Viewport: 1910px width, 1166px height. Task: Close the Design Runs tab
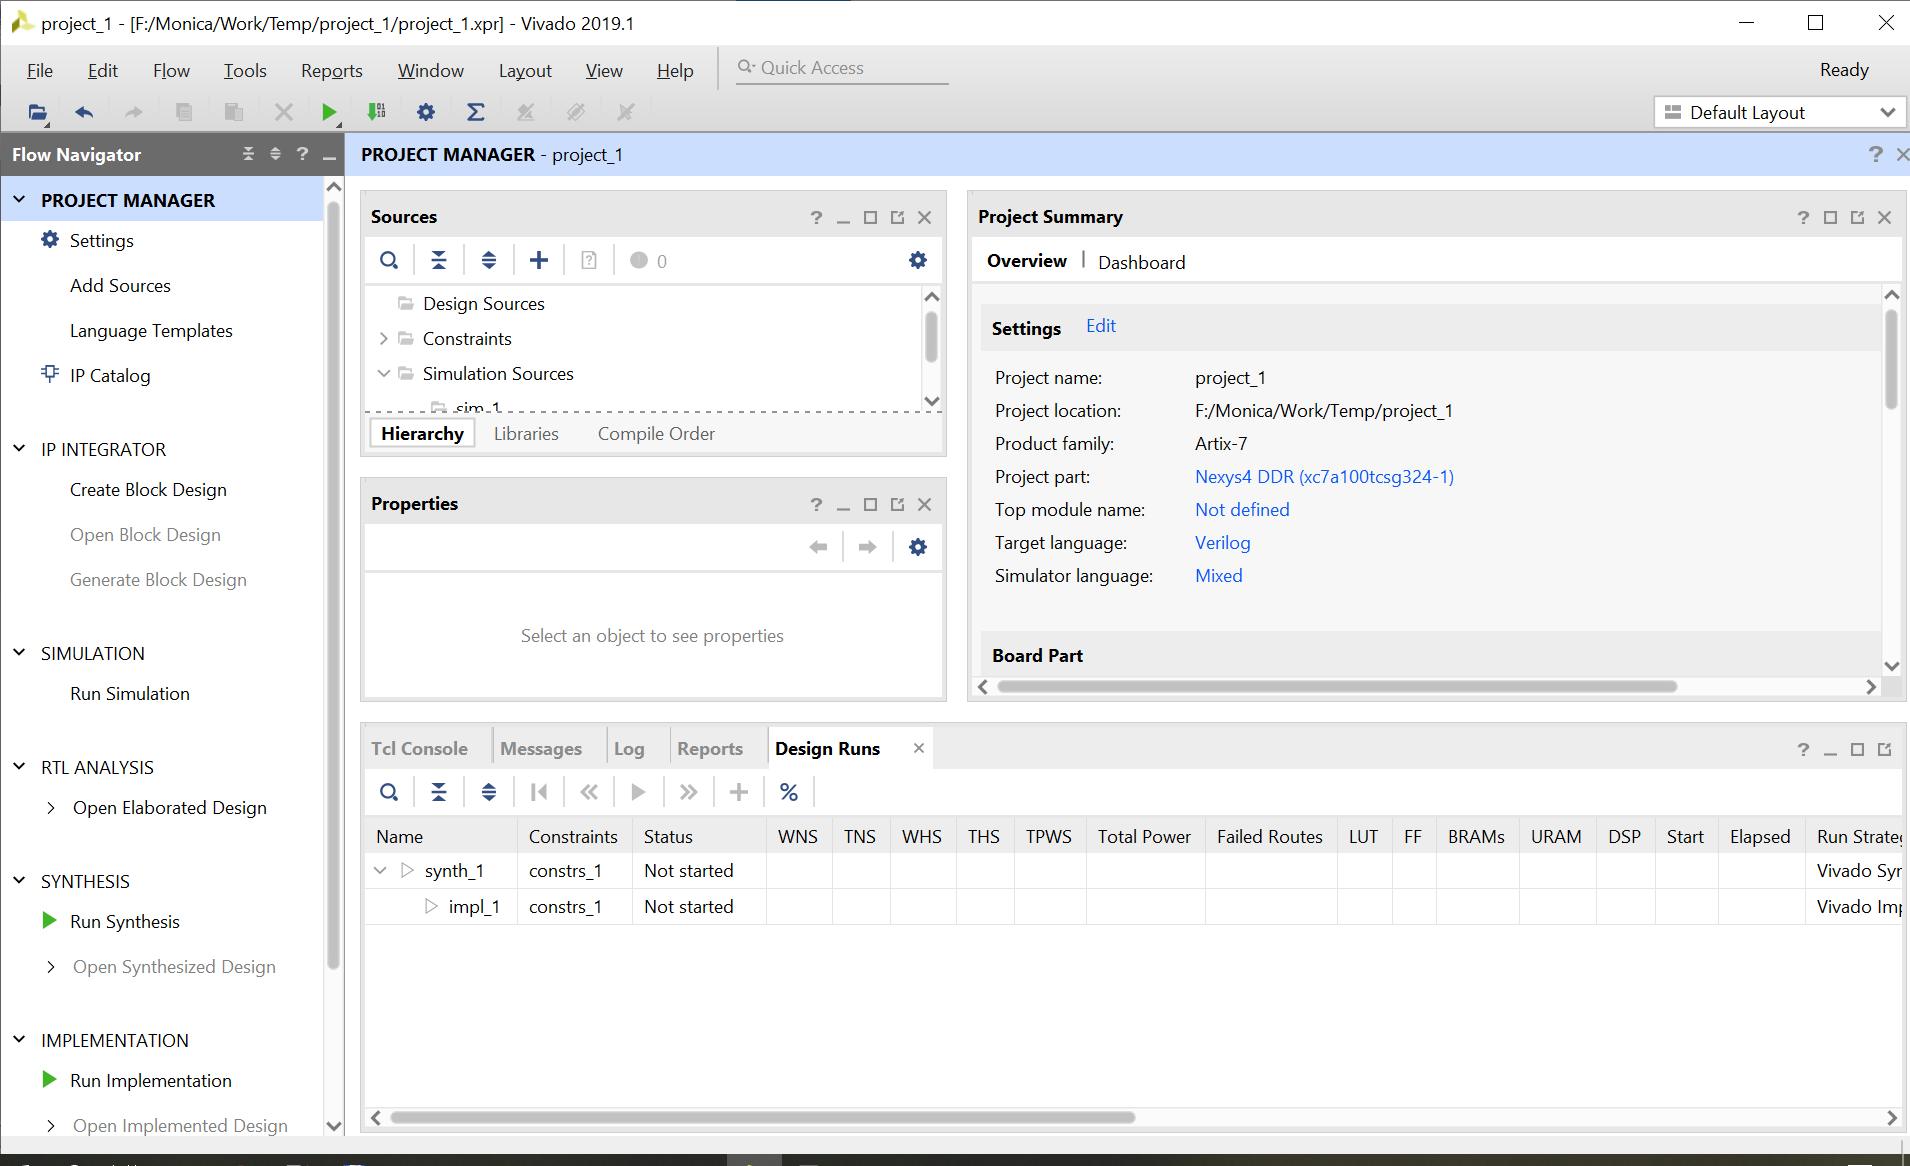919,748
